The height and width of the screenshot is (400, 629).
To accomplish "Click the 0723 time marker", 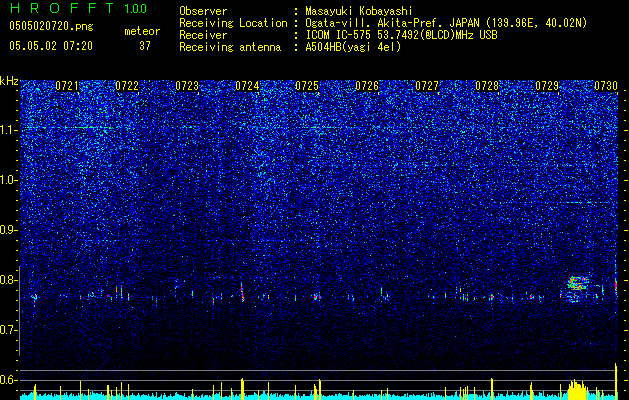I will pyautogui.click(x=187, y=86).
